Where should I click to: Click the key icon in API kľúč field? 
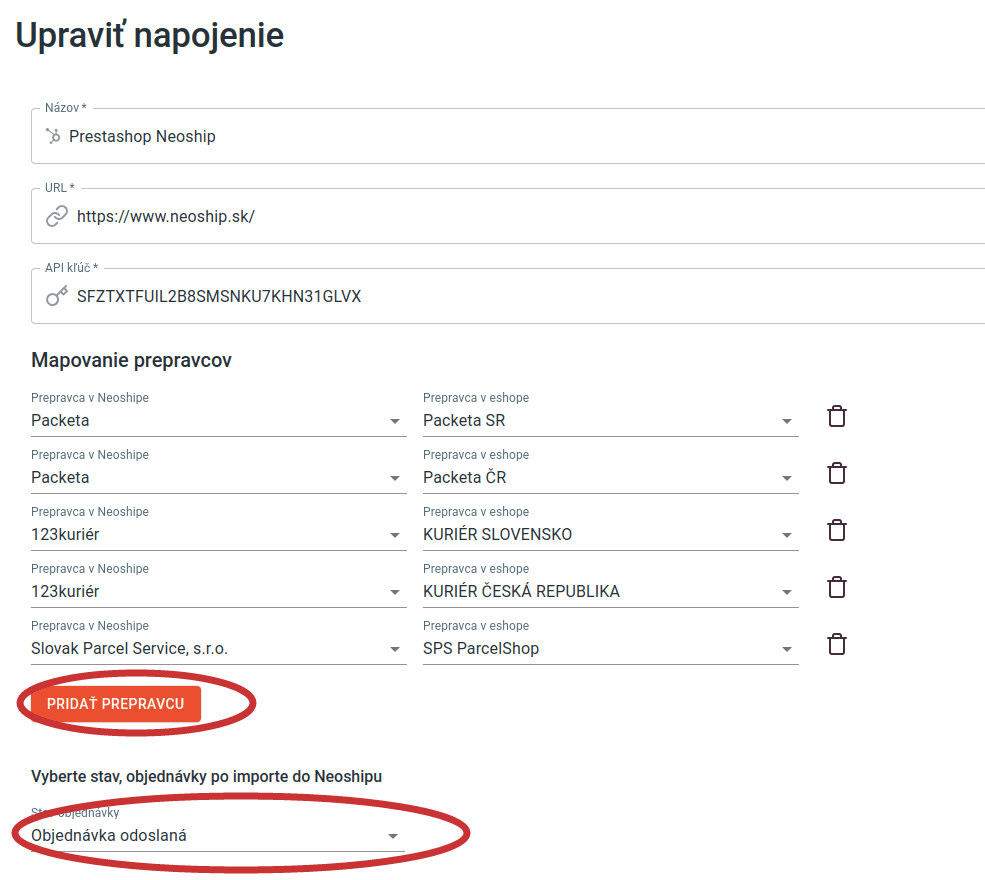click(57, 296)
